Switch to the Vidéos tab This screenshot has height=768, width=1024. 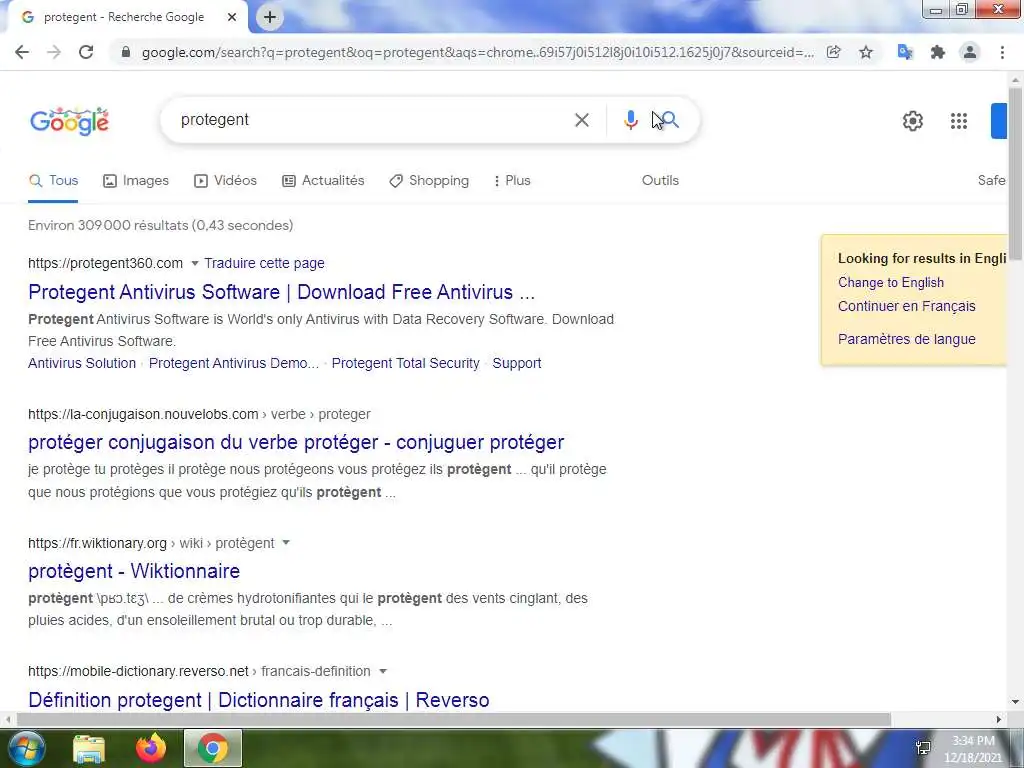pos(225,181)
